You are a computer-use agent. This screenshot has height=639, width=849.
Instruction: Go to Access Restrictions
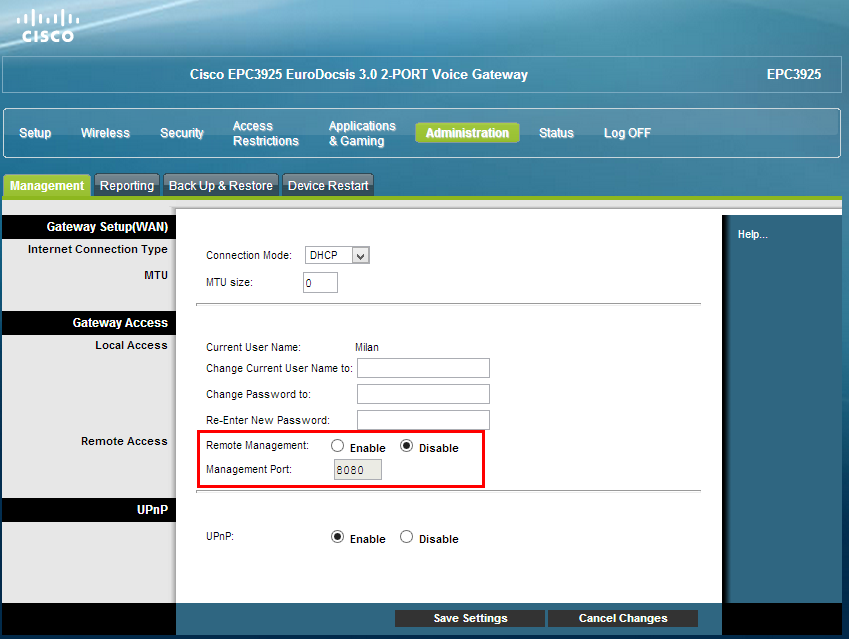point(265,133)
